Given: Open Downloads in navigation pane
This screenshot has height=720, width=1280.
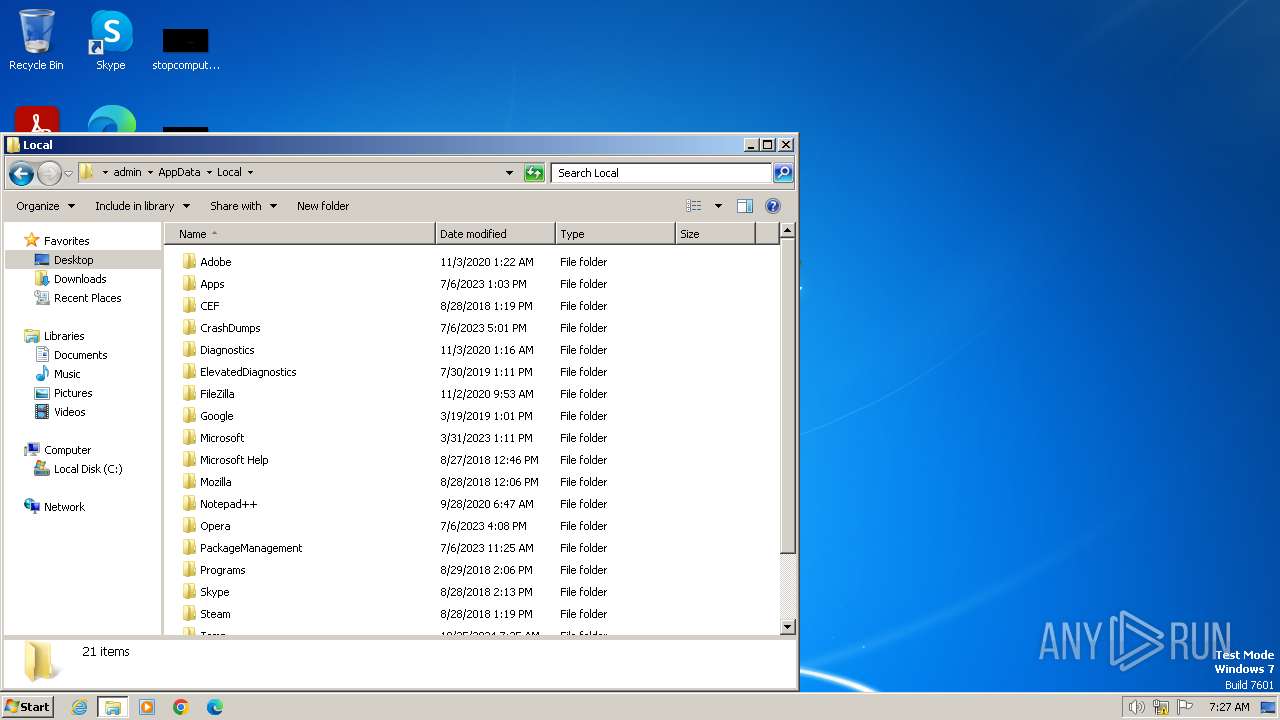Looking at the screenshot, I should (x=79, y=279).
